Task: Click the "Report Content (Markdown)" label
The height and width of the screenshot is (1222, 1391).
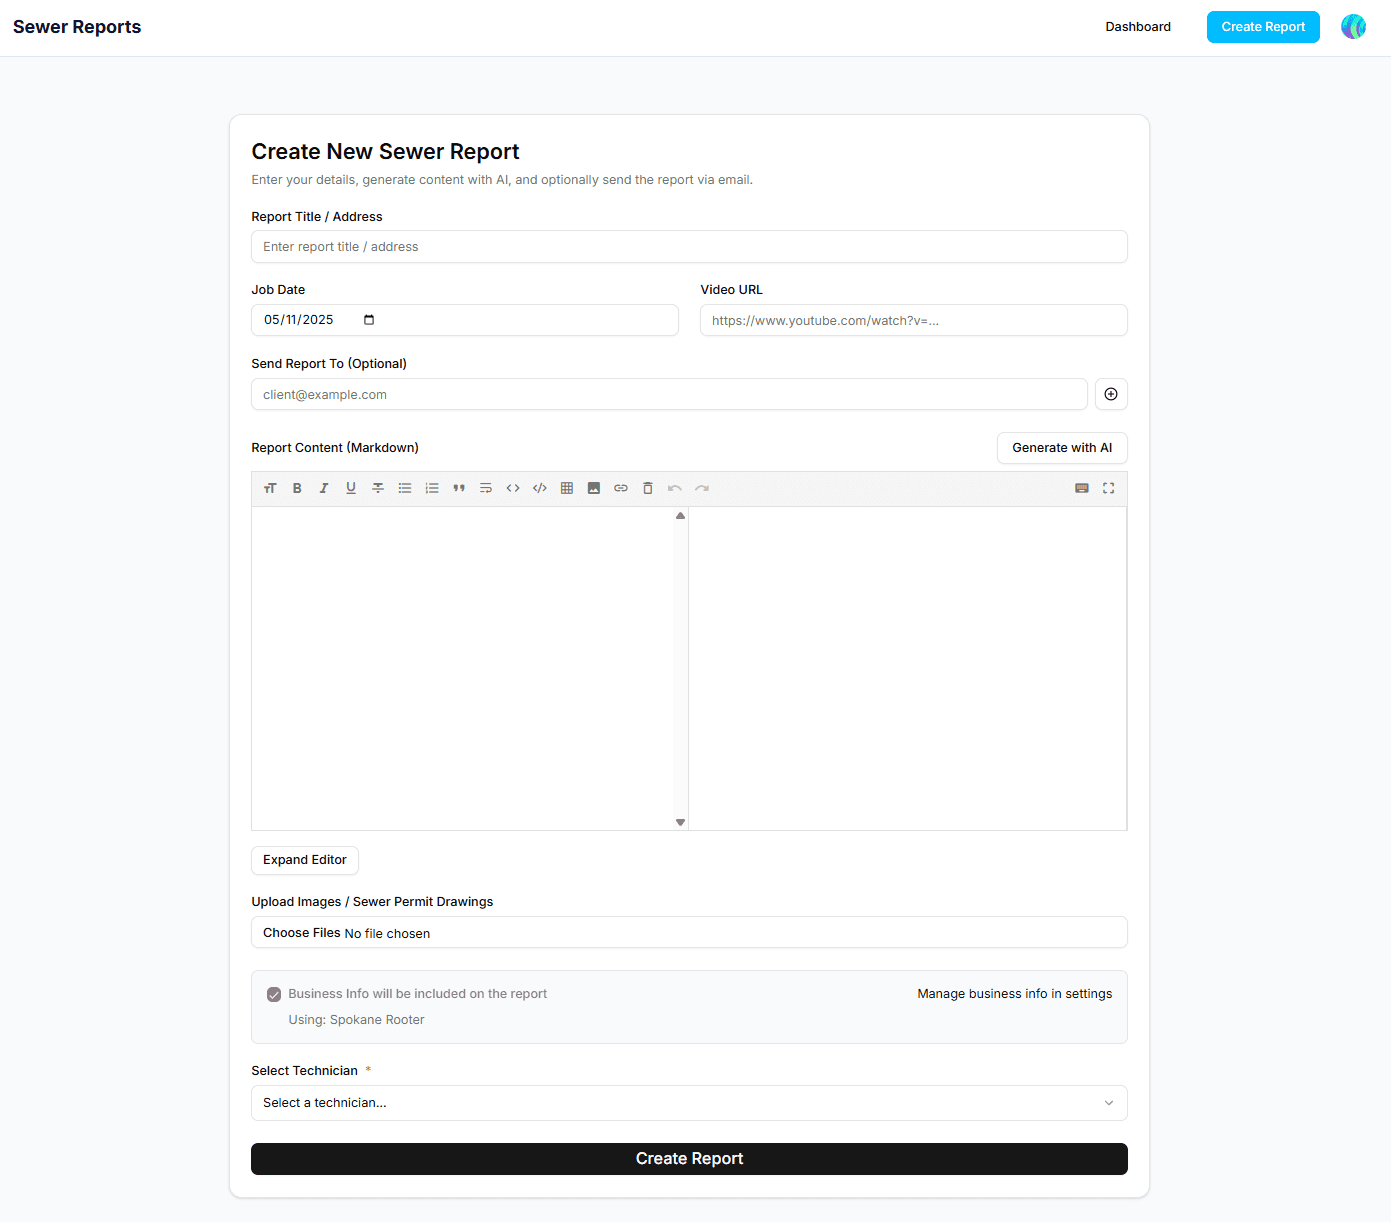Action: pos(335,448)
